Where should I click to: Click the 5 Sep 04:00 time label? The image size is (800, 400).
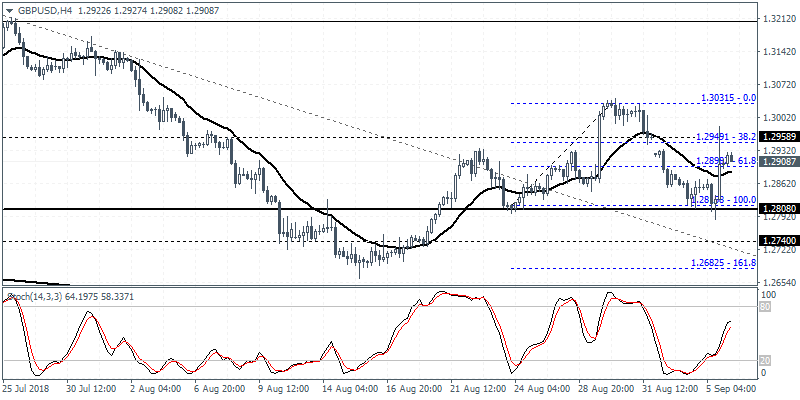733,389
